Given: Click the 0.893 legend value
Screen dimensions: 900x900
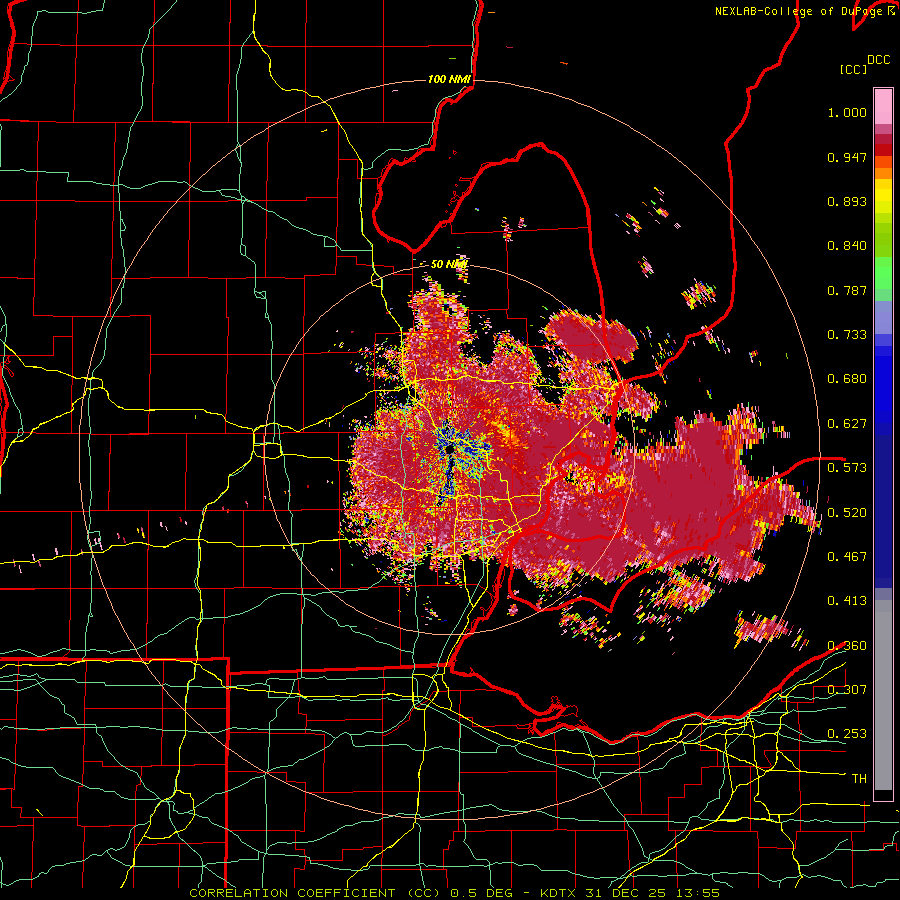Looking at the screenshot, I should [847, 201].
